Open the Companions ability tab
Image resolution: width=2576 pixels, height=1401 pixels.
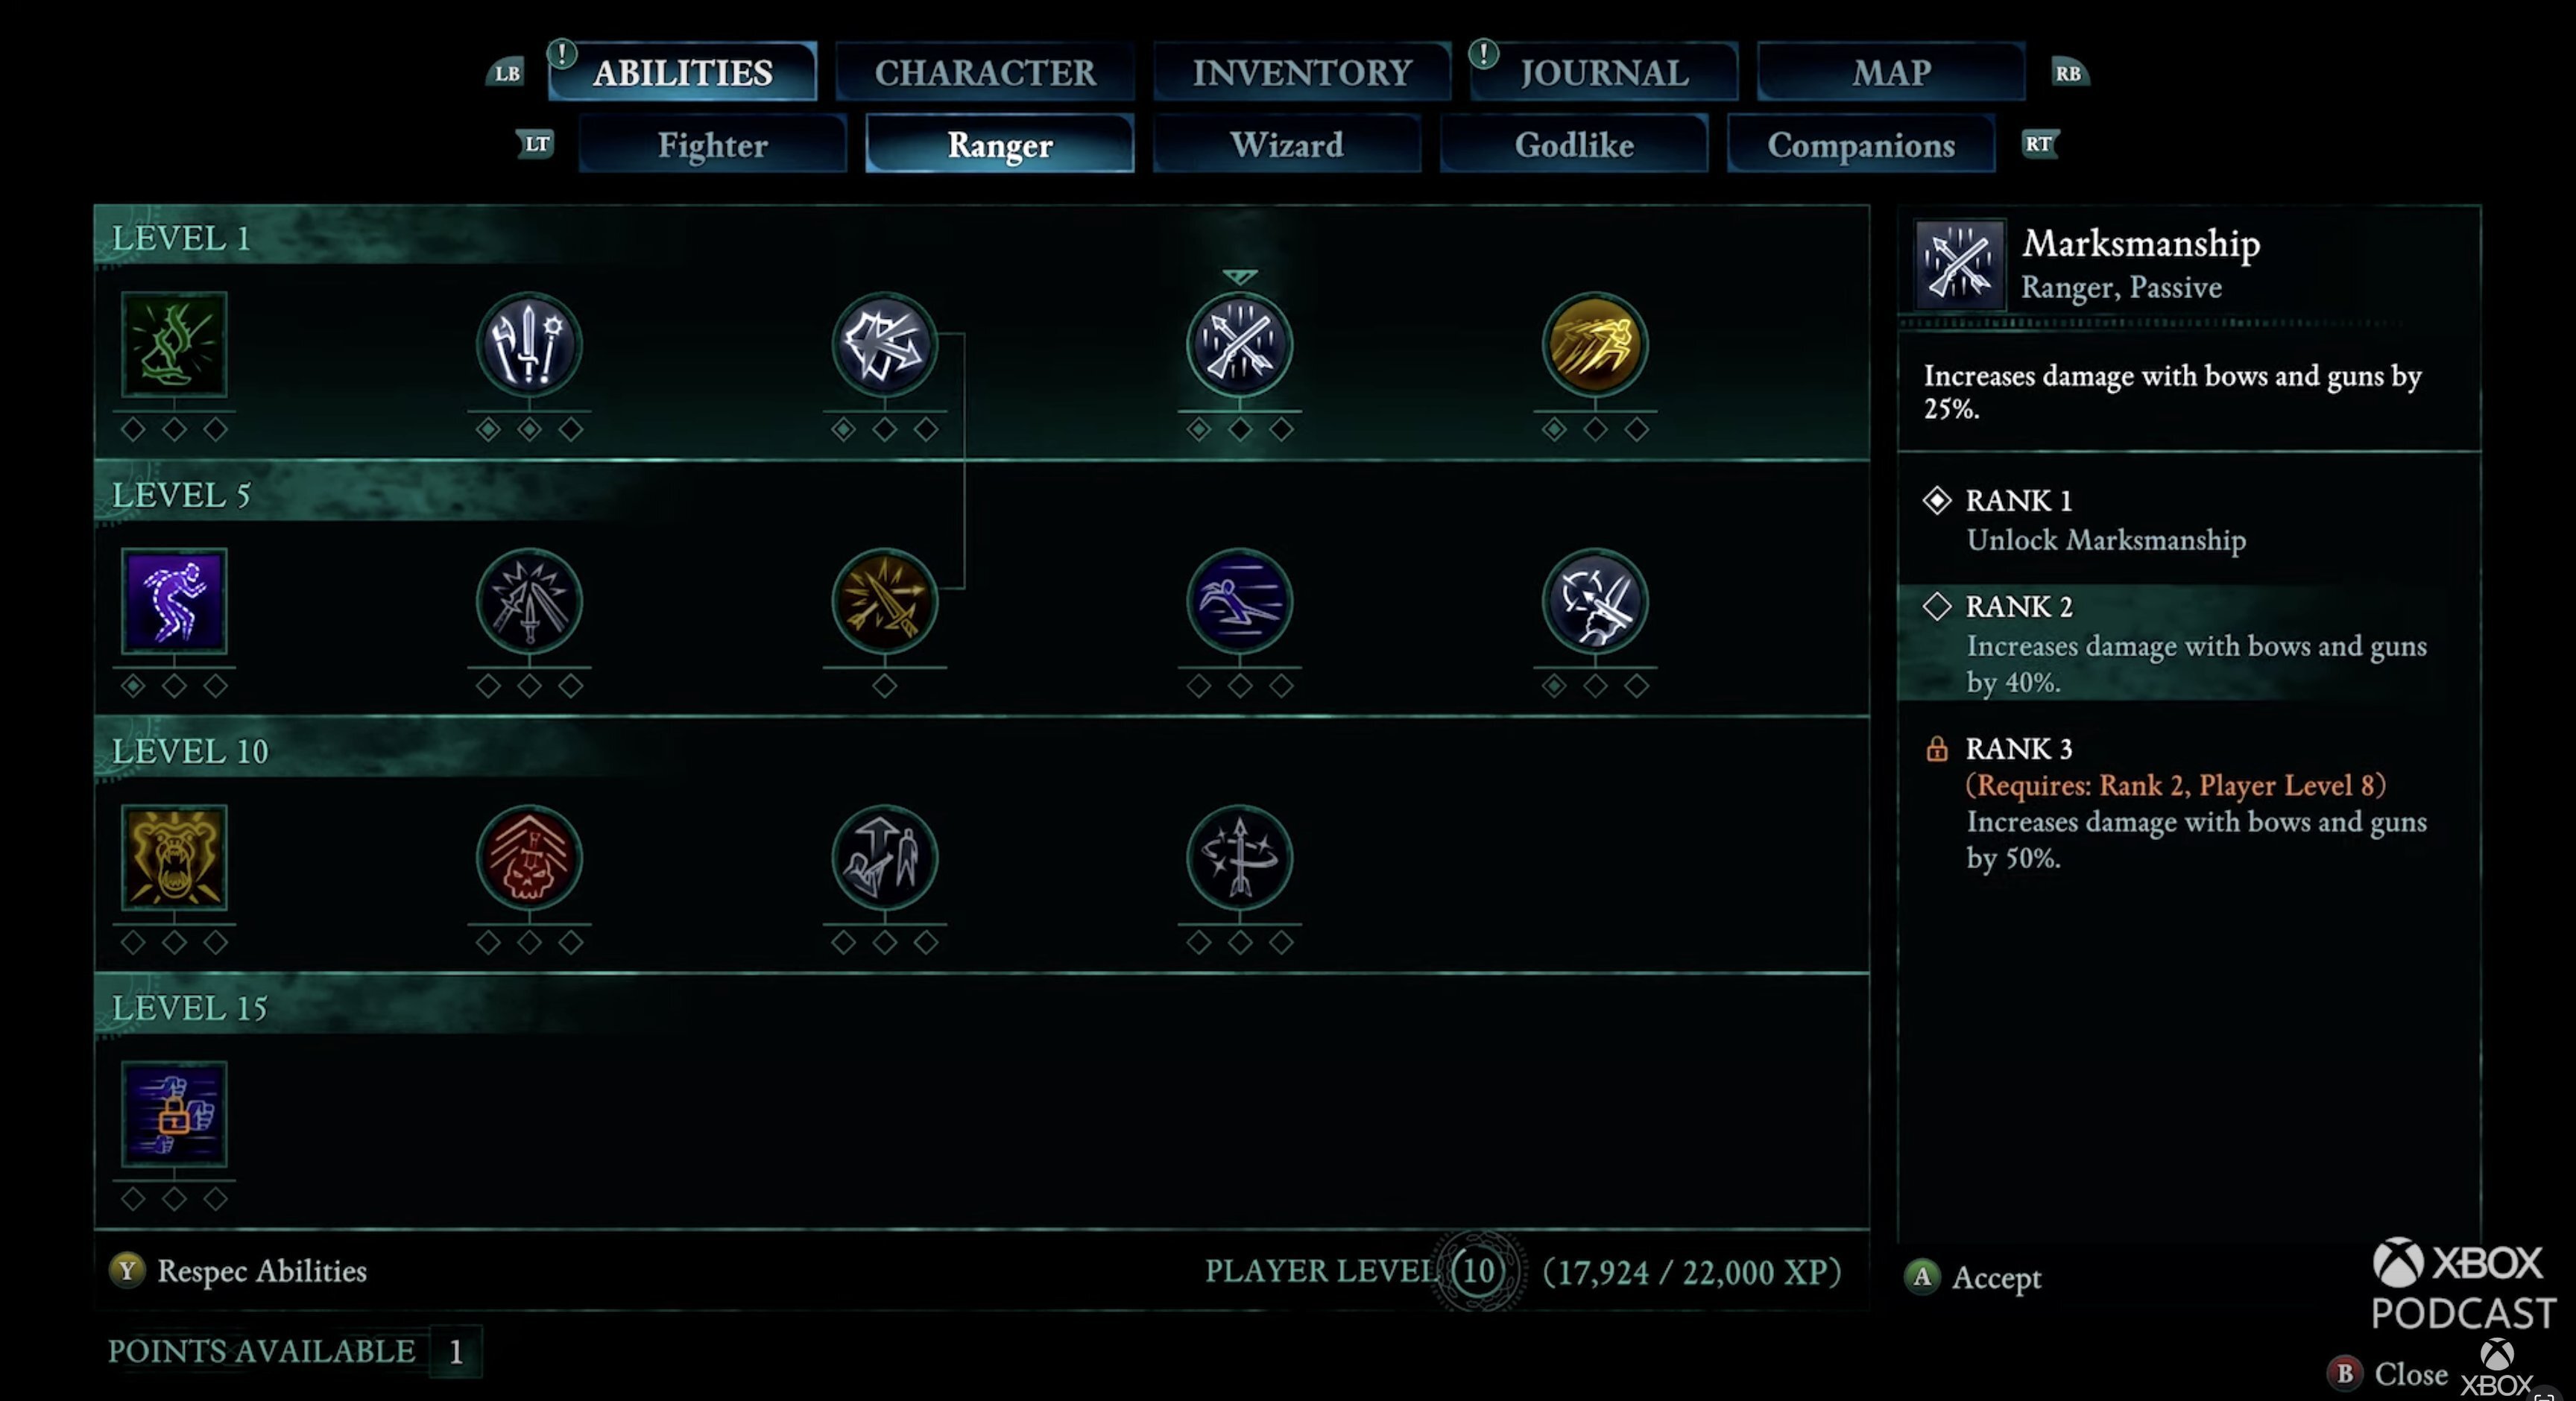pyautogui.click(x=1860, y=144)
